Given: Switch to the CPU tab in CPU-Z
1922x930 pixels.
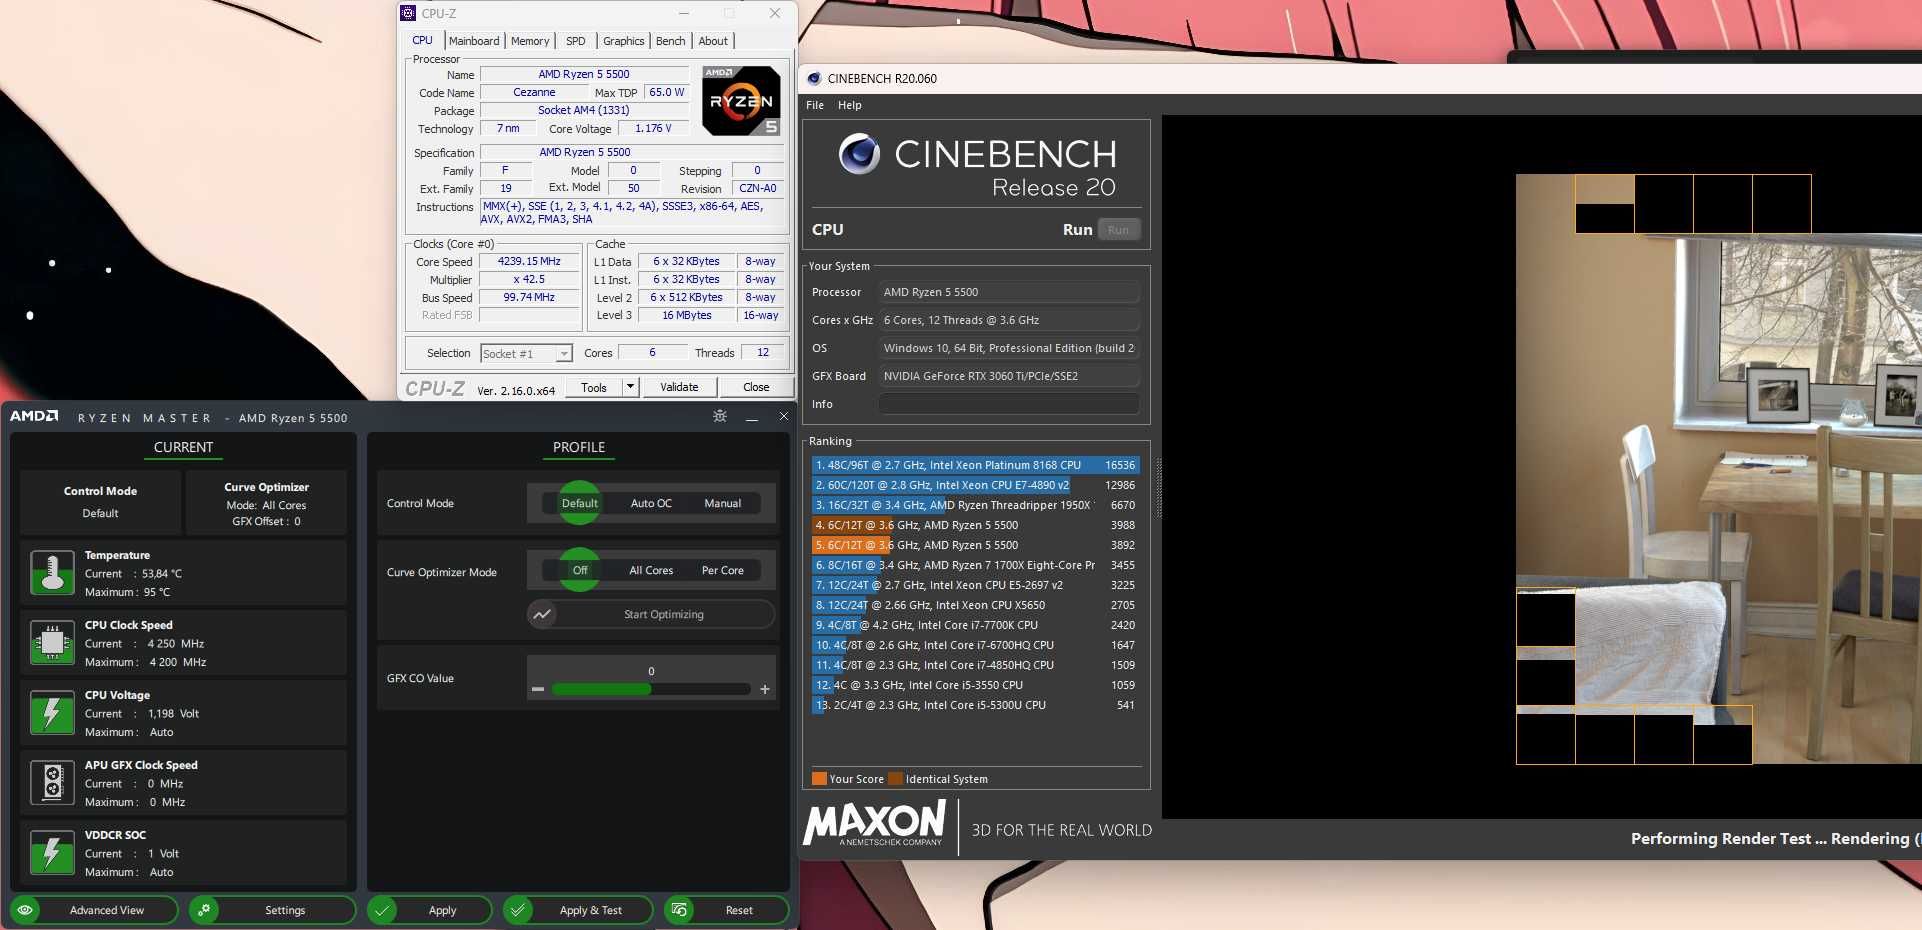Looking at the screenshot, I should pos(422,40).
